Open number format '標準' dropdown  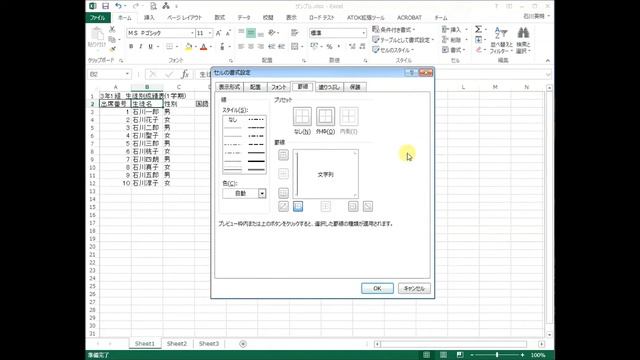pos(363,33)
